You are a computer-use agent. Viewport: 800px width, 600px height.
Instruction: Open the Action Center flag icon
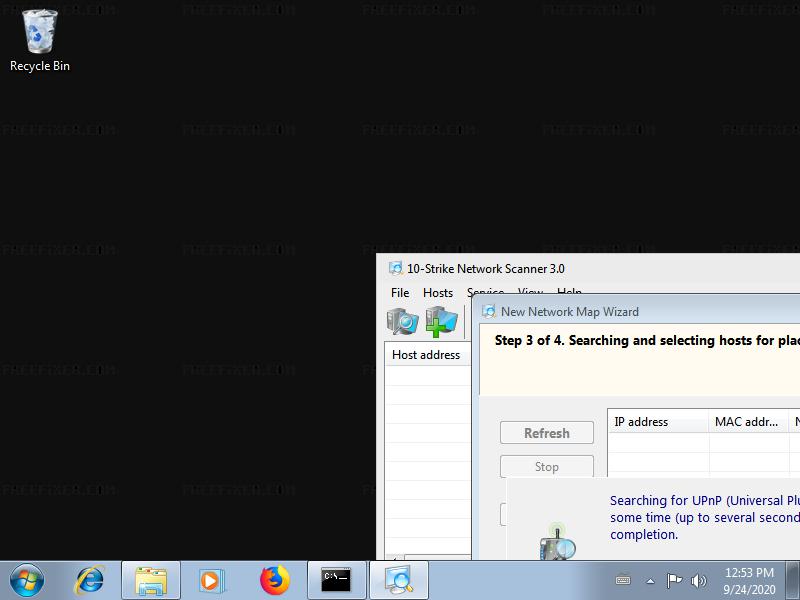point(675,580)
